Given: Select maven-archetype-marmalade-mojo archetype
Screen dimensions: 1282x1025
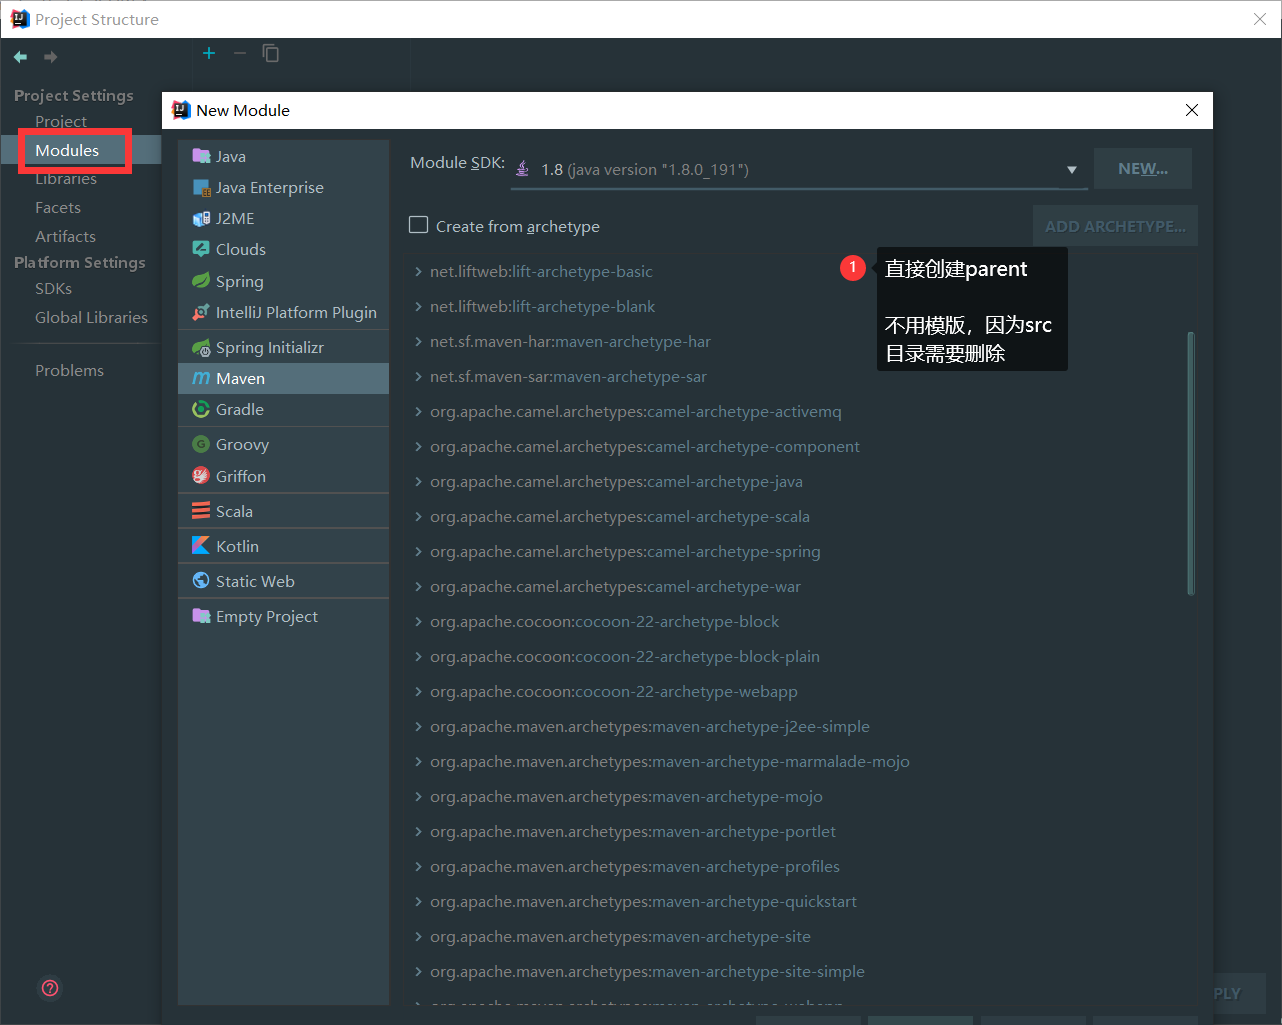Looking at the screenshot, I should pyautogui.click(x=670, y=761).
